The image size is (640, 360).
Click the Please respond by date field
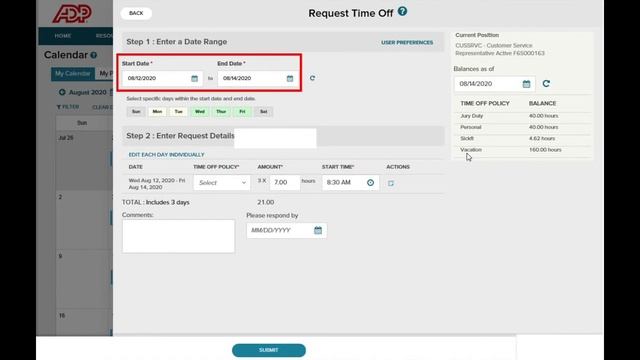coord(286,230)
